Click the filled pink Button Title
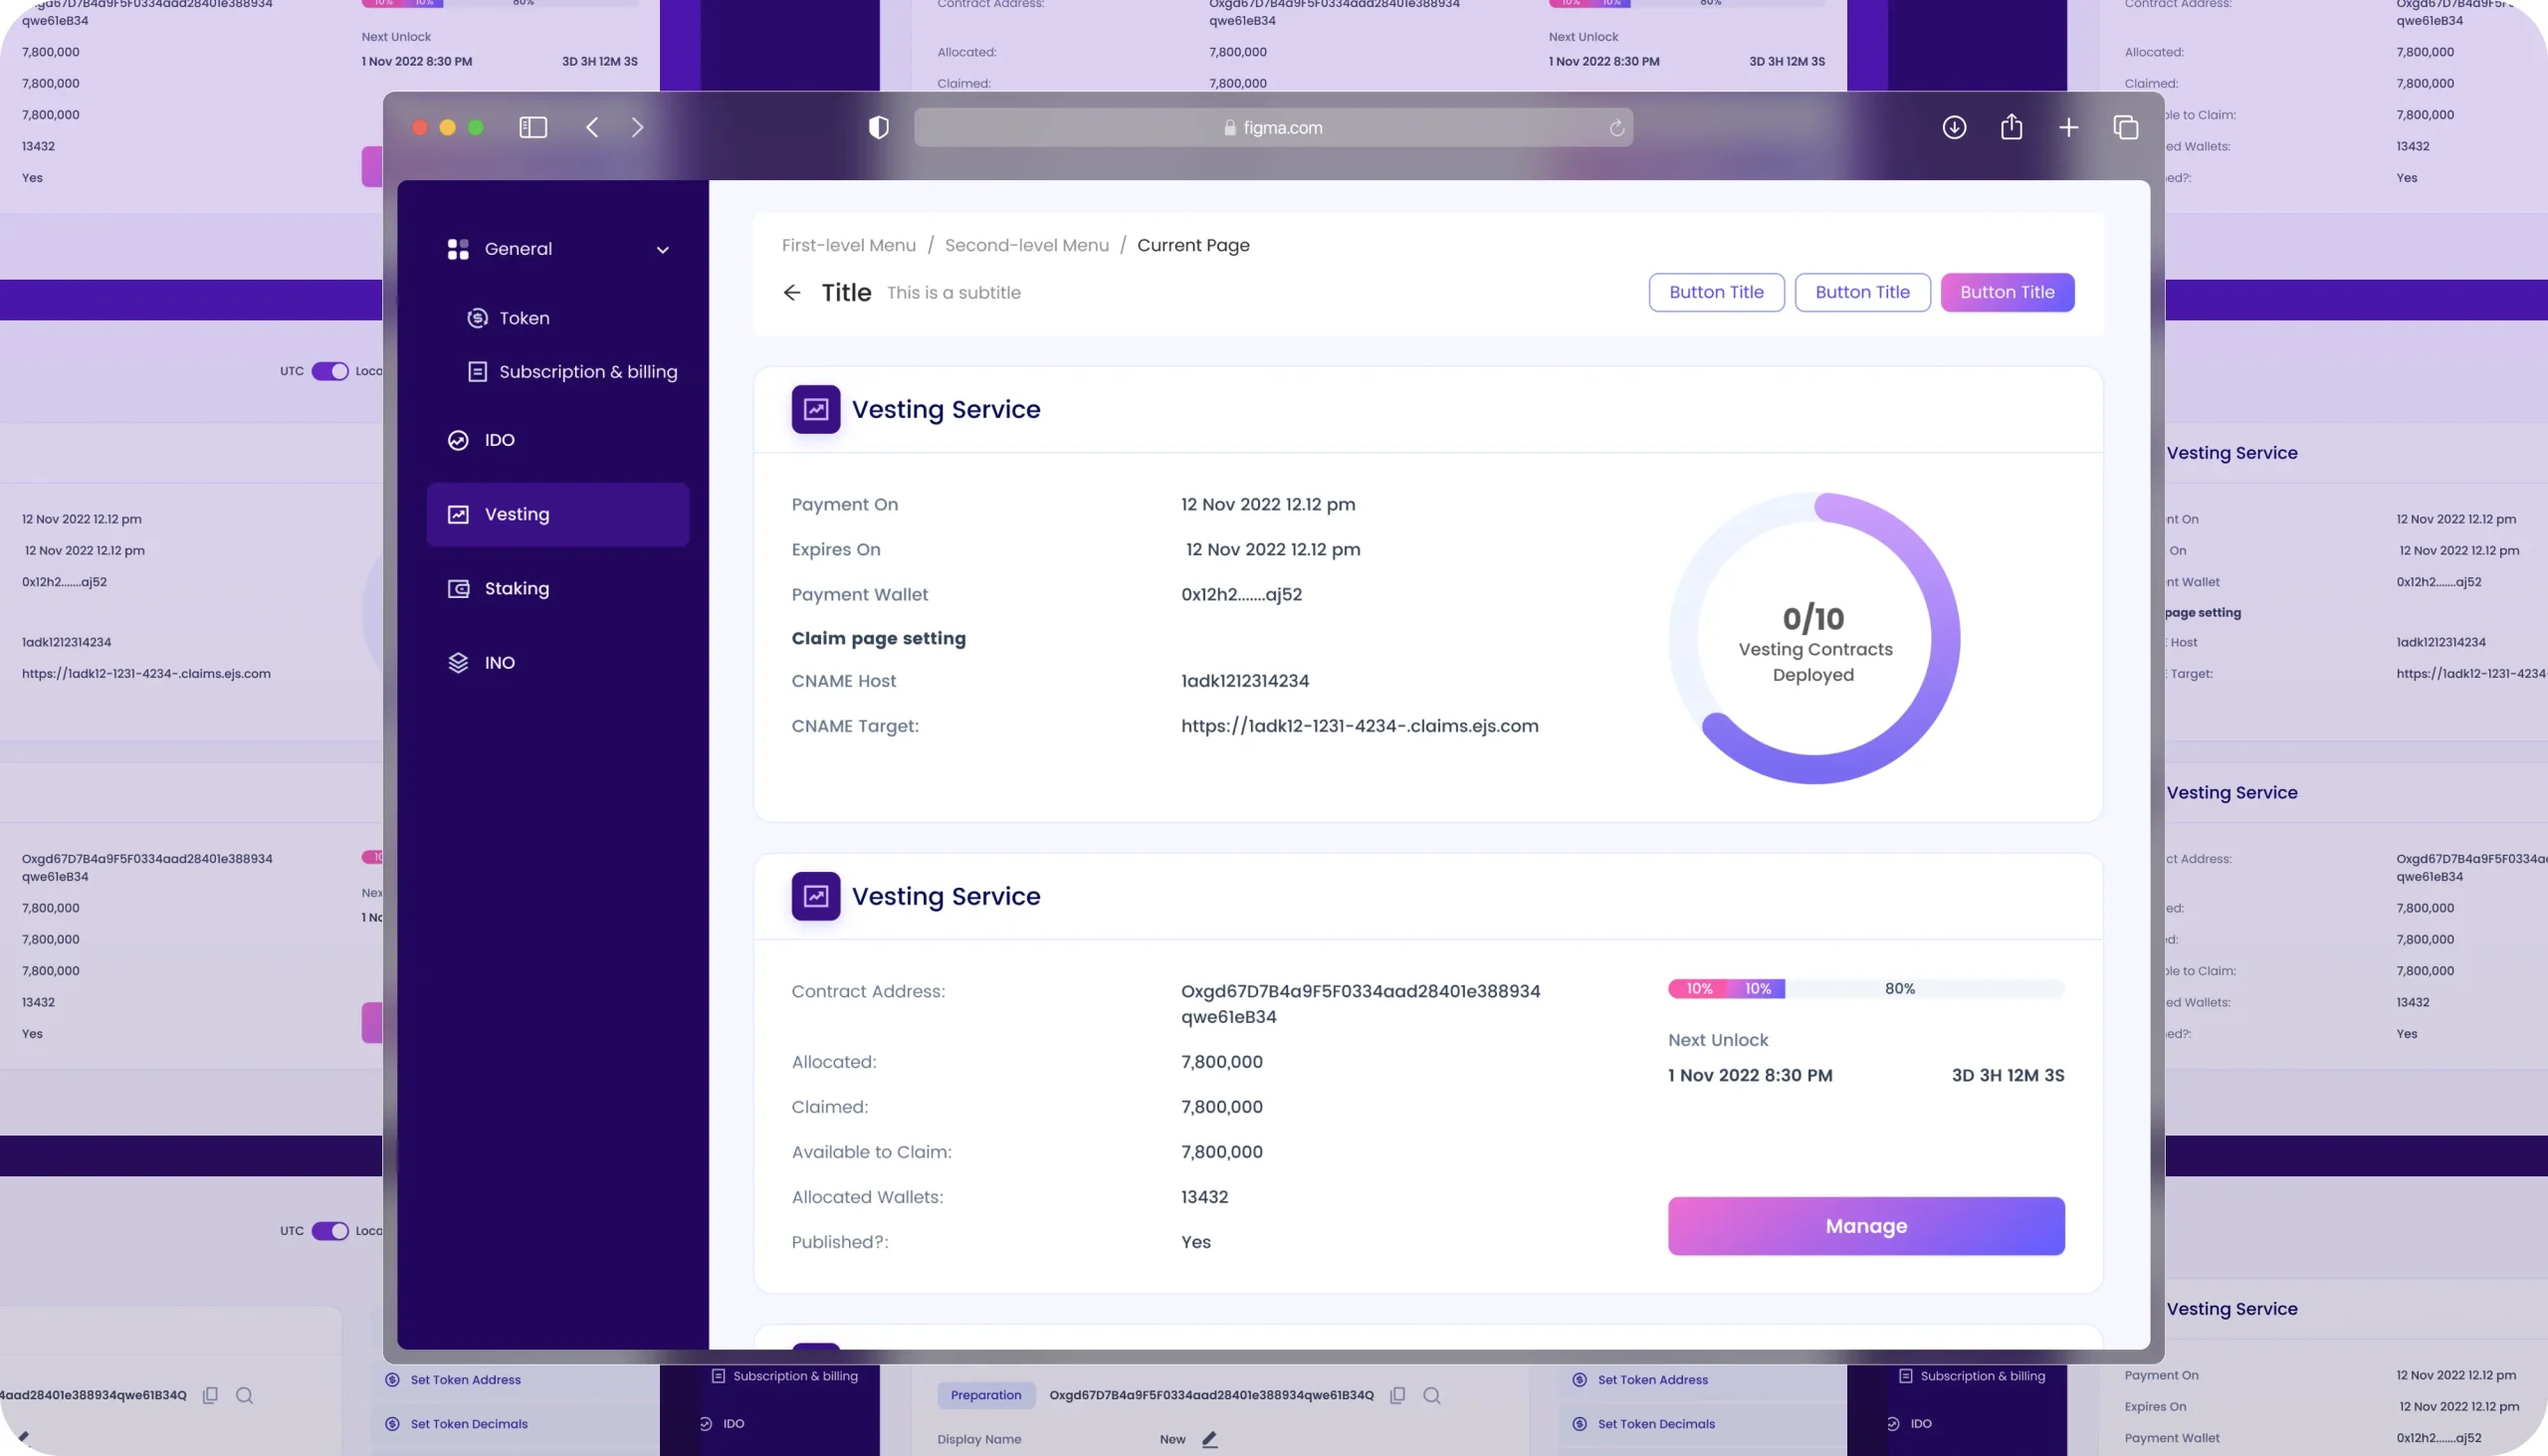 click(x=2006, y=292)
